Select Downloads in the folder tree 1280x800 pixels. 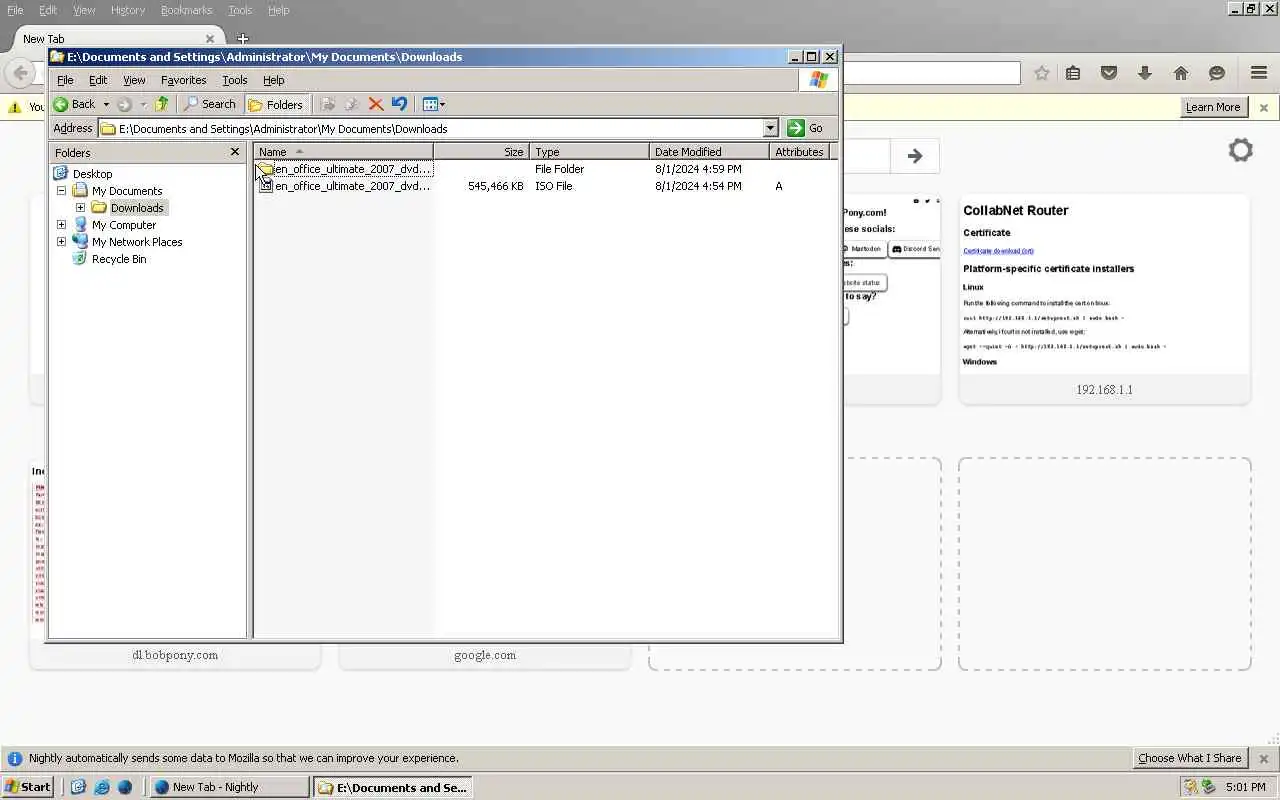137,208
